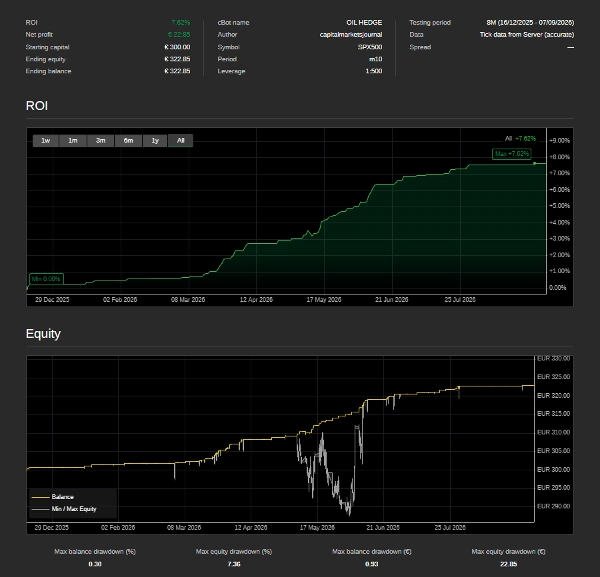Click 17 May 2026 on Equity chart axis
This screenshot has height=577, width=600.
pos(317,528)
